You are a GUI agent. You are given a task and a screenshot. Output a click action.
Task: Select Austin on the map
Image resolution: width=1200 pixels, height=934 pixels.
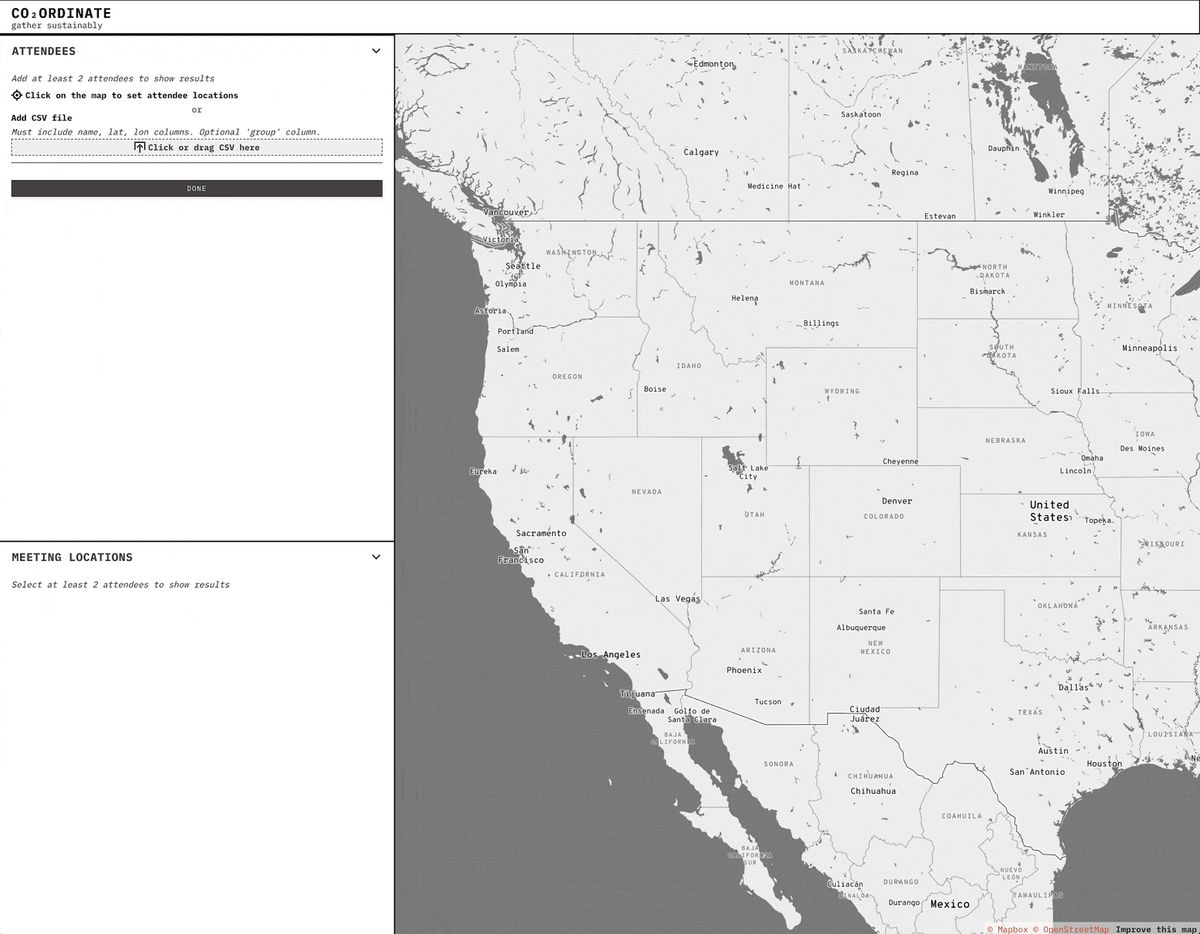[1053, 750]
